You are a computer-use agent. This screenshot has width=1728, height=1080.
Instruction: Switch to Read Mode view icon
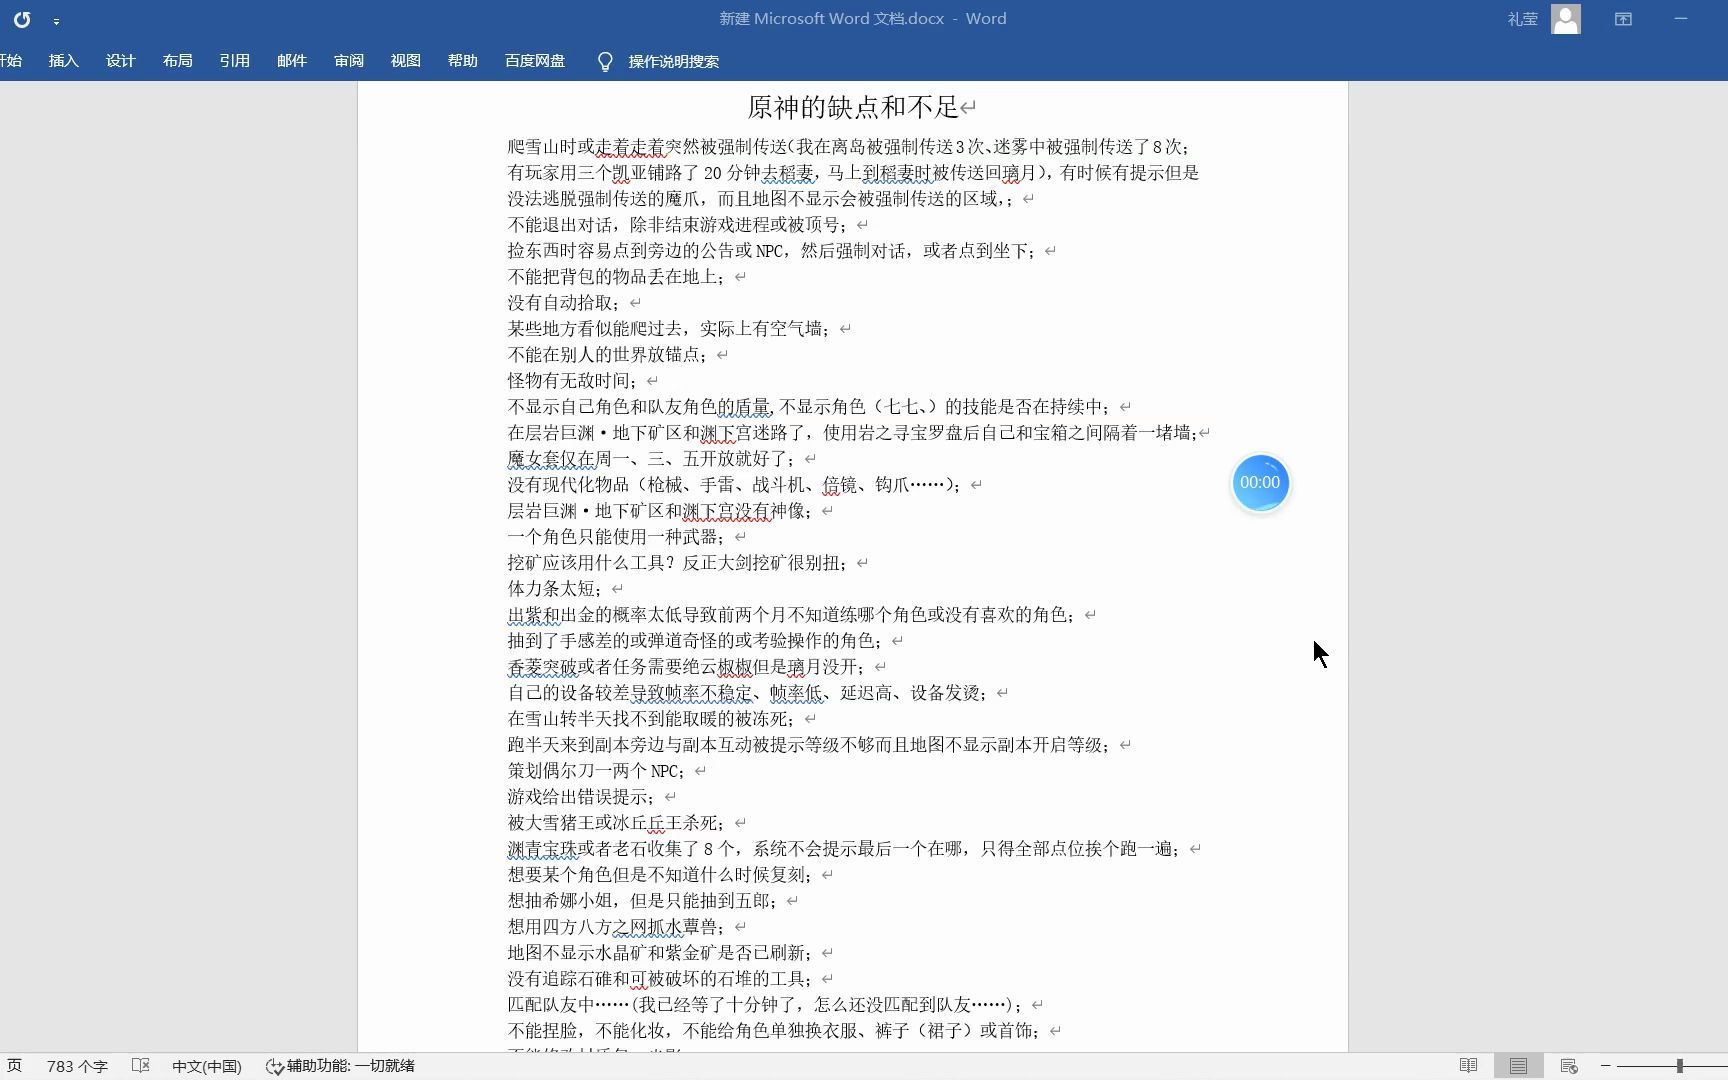(x=1468, y=1066)
